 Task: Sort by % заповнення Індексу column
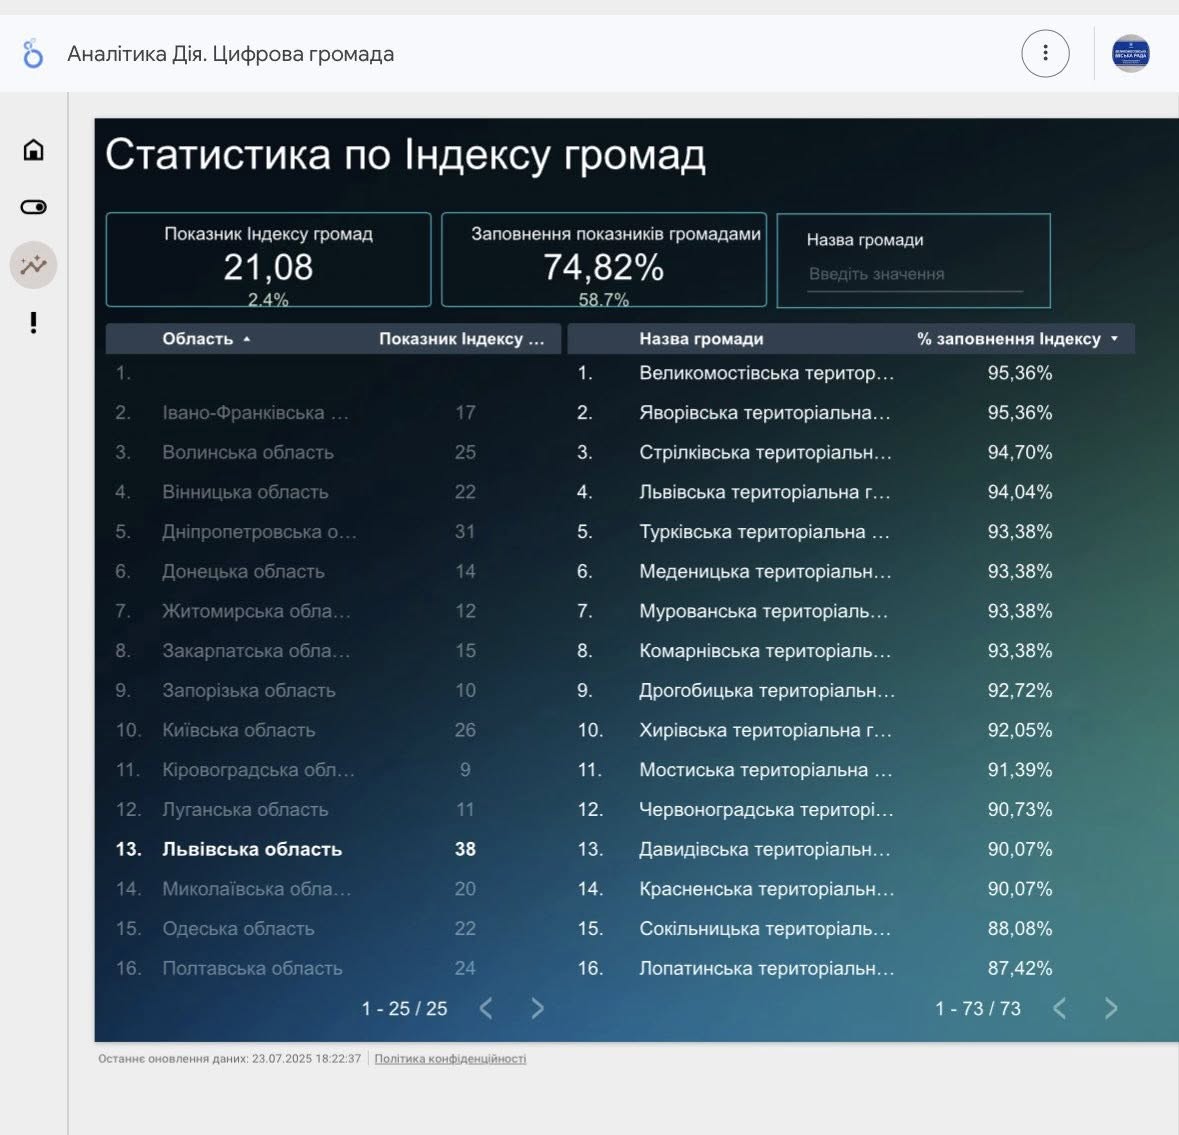1008,339
